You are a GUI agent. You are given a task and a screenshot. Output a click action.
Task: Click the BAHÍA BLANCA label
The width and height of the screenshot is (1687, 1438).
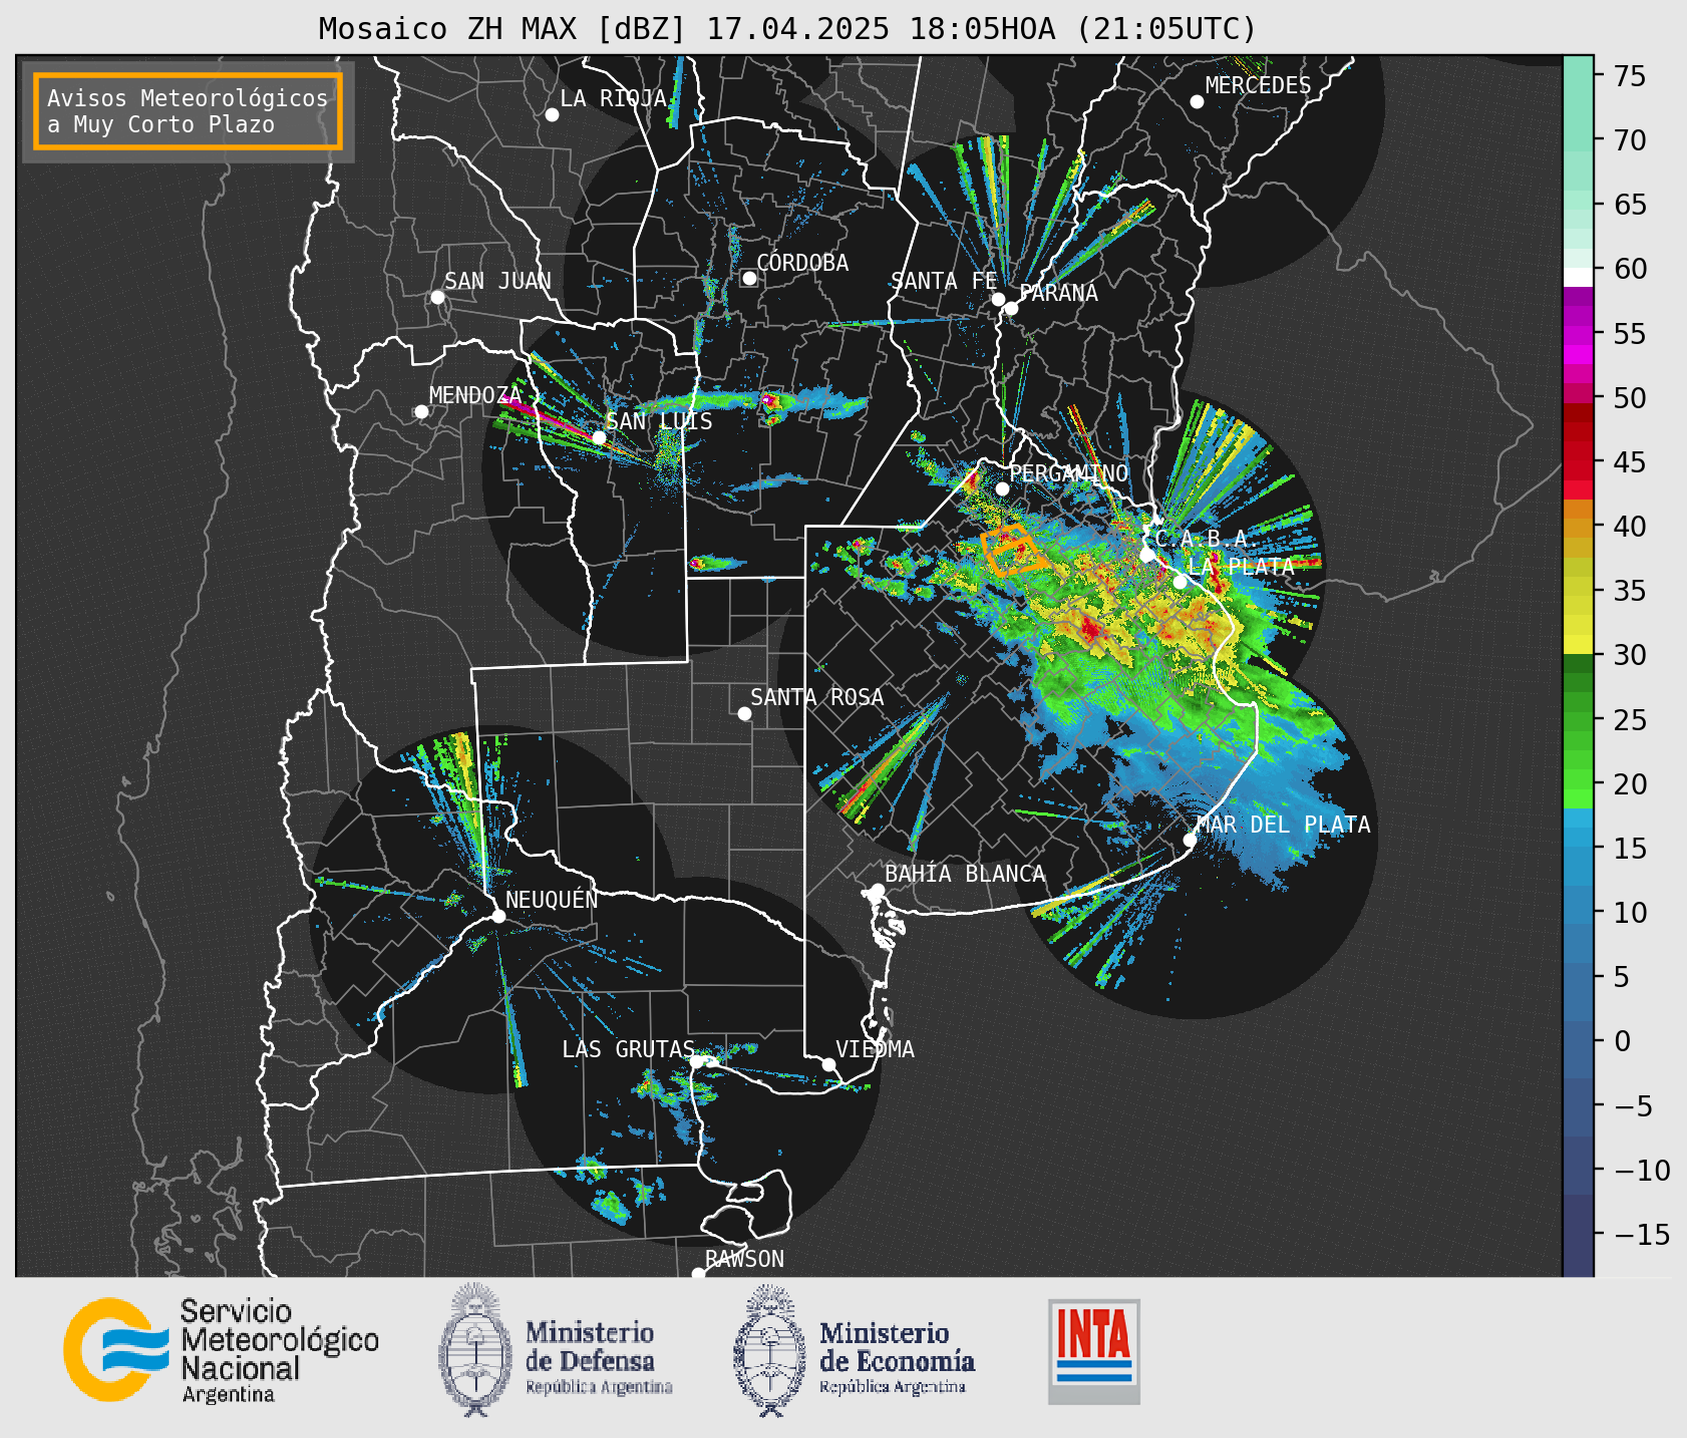[x=965, y=874]
